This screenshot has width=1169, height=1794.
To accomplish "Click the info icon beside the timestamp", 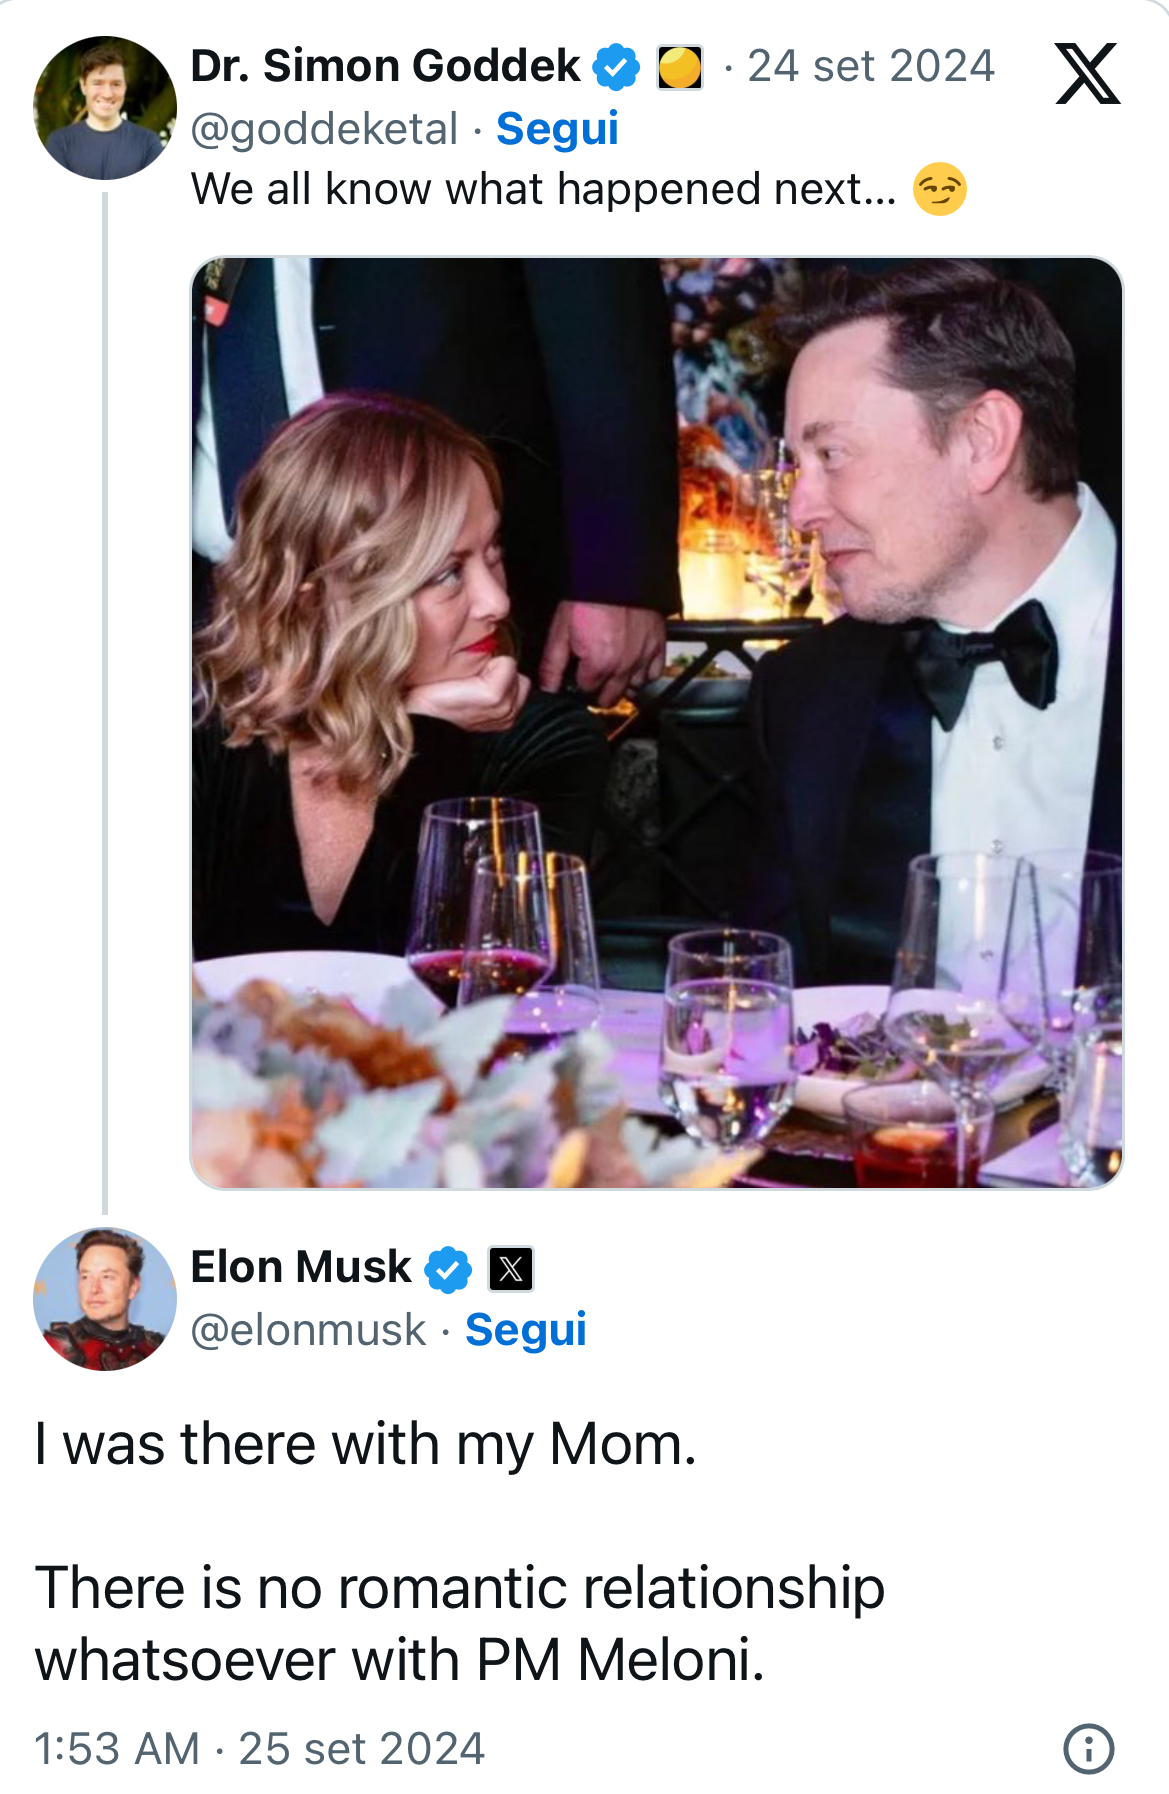I will 1088,1749.
